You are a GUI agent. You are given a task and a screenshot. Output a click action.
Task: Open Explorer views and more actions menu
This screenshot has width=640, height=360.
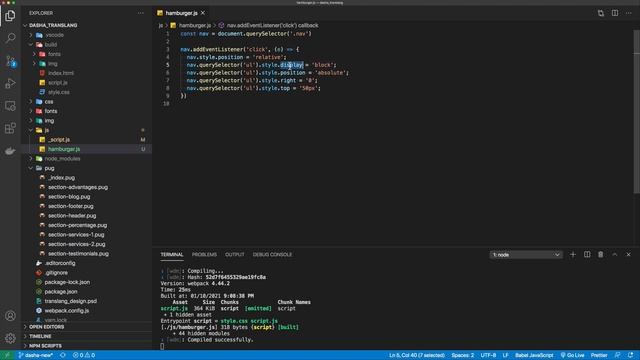coord(141,13)
